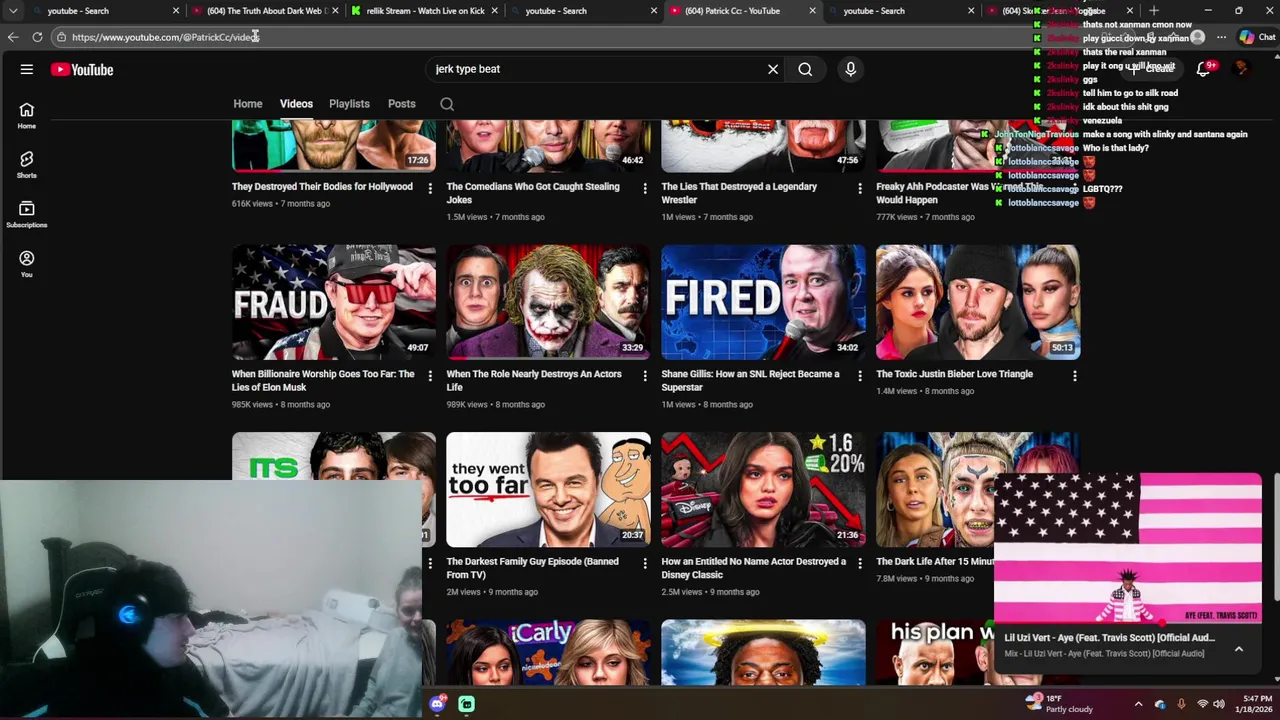The height and width of the screenshot is (720, 1280).
Task: Open 'The Comedians Who Got Caught Stealing' title
Action: point(533,193)
